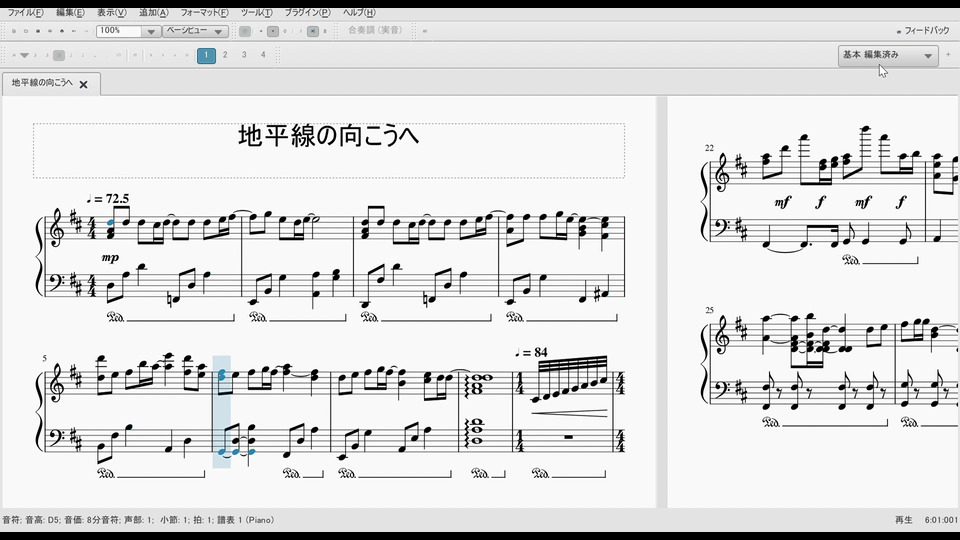Click the 再生 mode label in status bar
Screen dimensions: 960x540
pyautogui.click(x=904, y=520)
